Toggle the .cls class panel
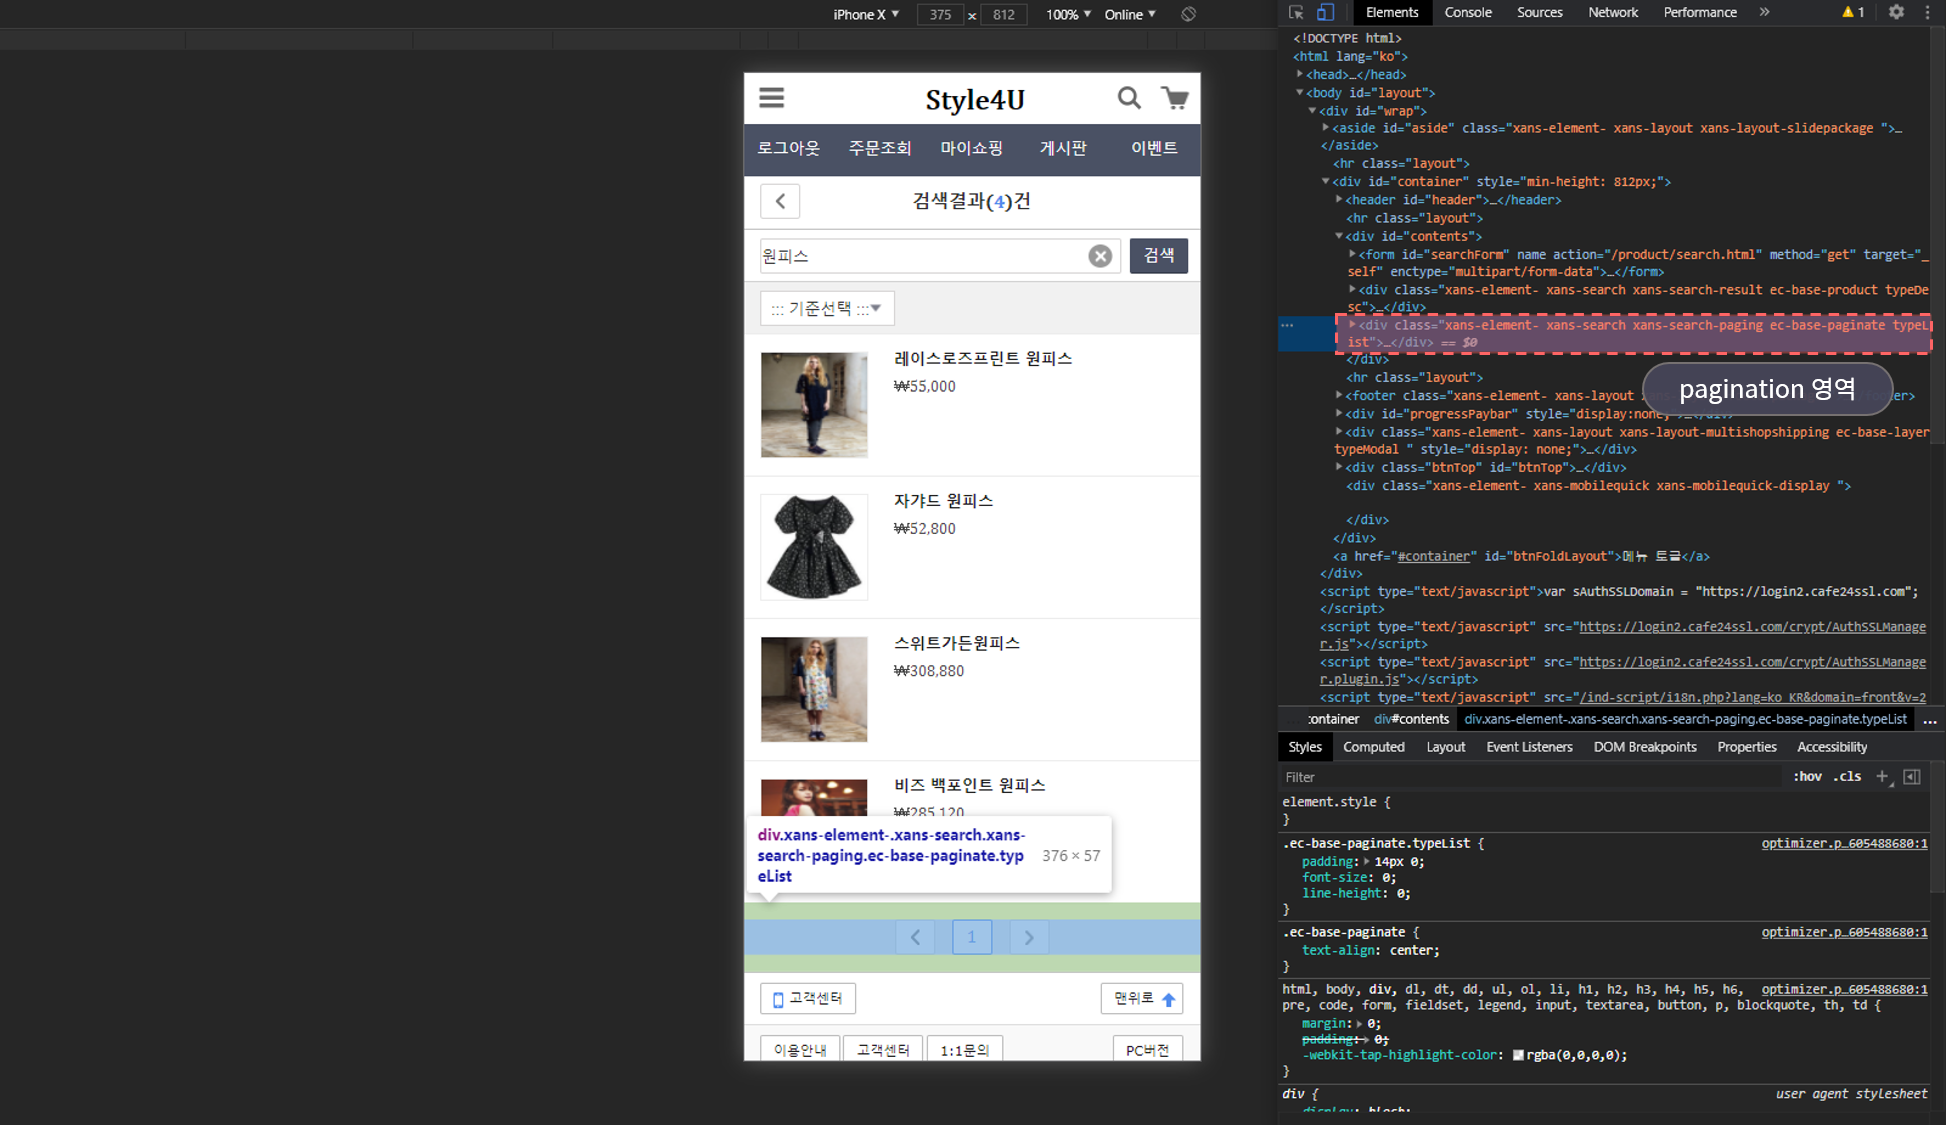The width and height of the screenshot is (1946, 1125). (x=1847, y=777)
